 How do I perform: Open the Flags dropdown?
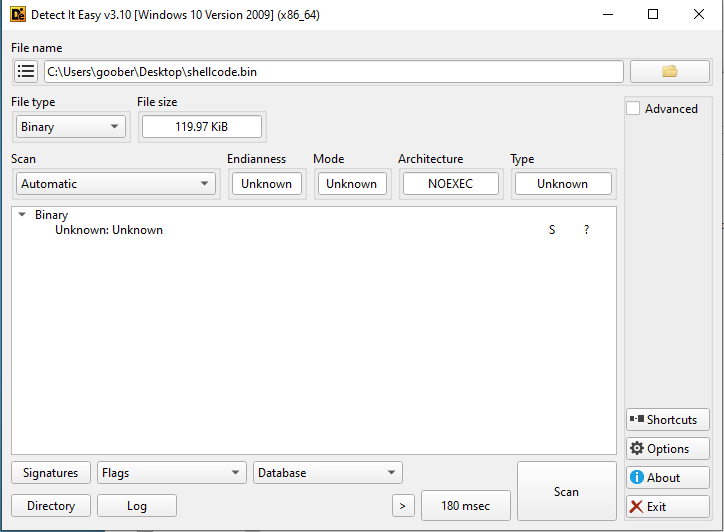pos(172,473)
